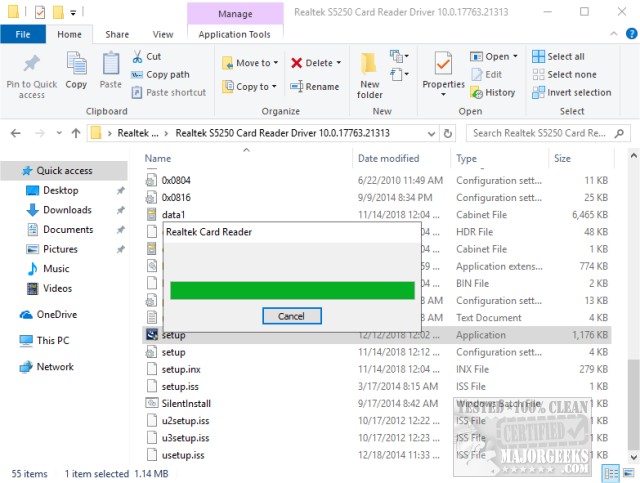Click Properties icon in title bar
640x483 pixels.
click(40, 12)
